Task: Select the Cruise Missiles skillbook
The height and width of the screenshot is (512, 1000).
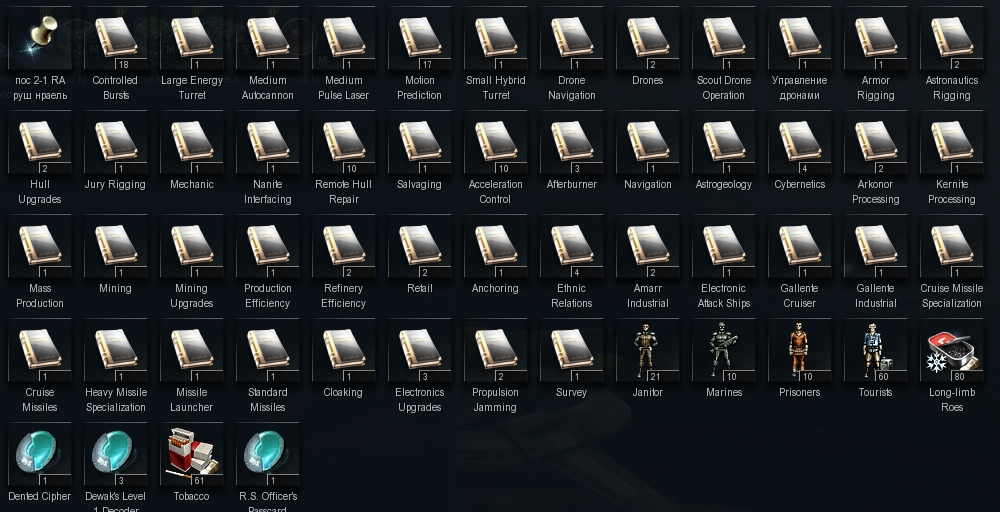Action: (40, 349)
